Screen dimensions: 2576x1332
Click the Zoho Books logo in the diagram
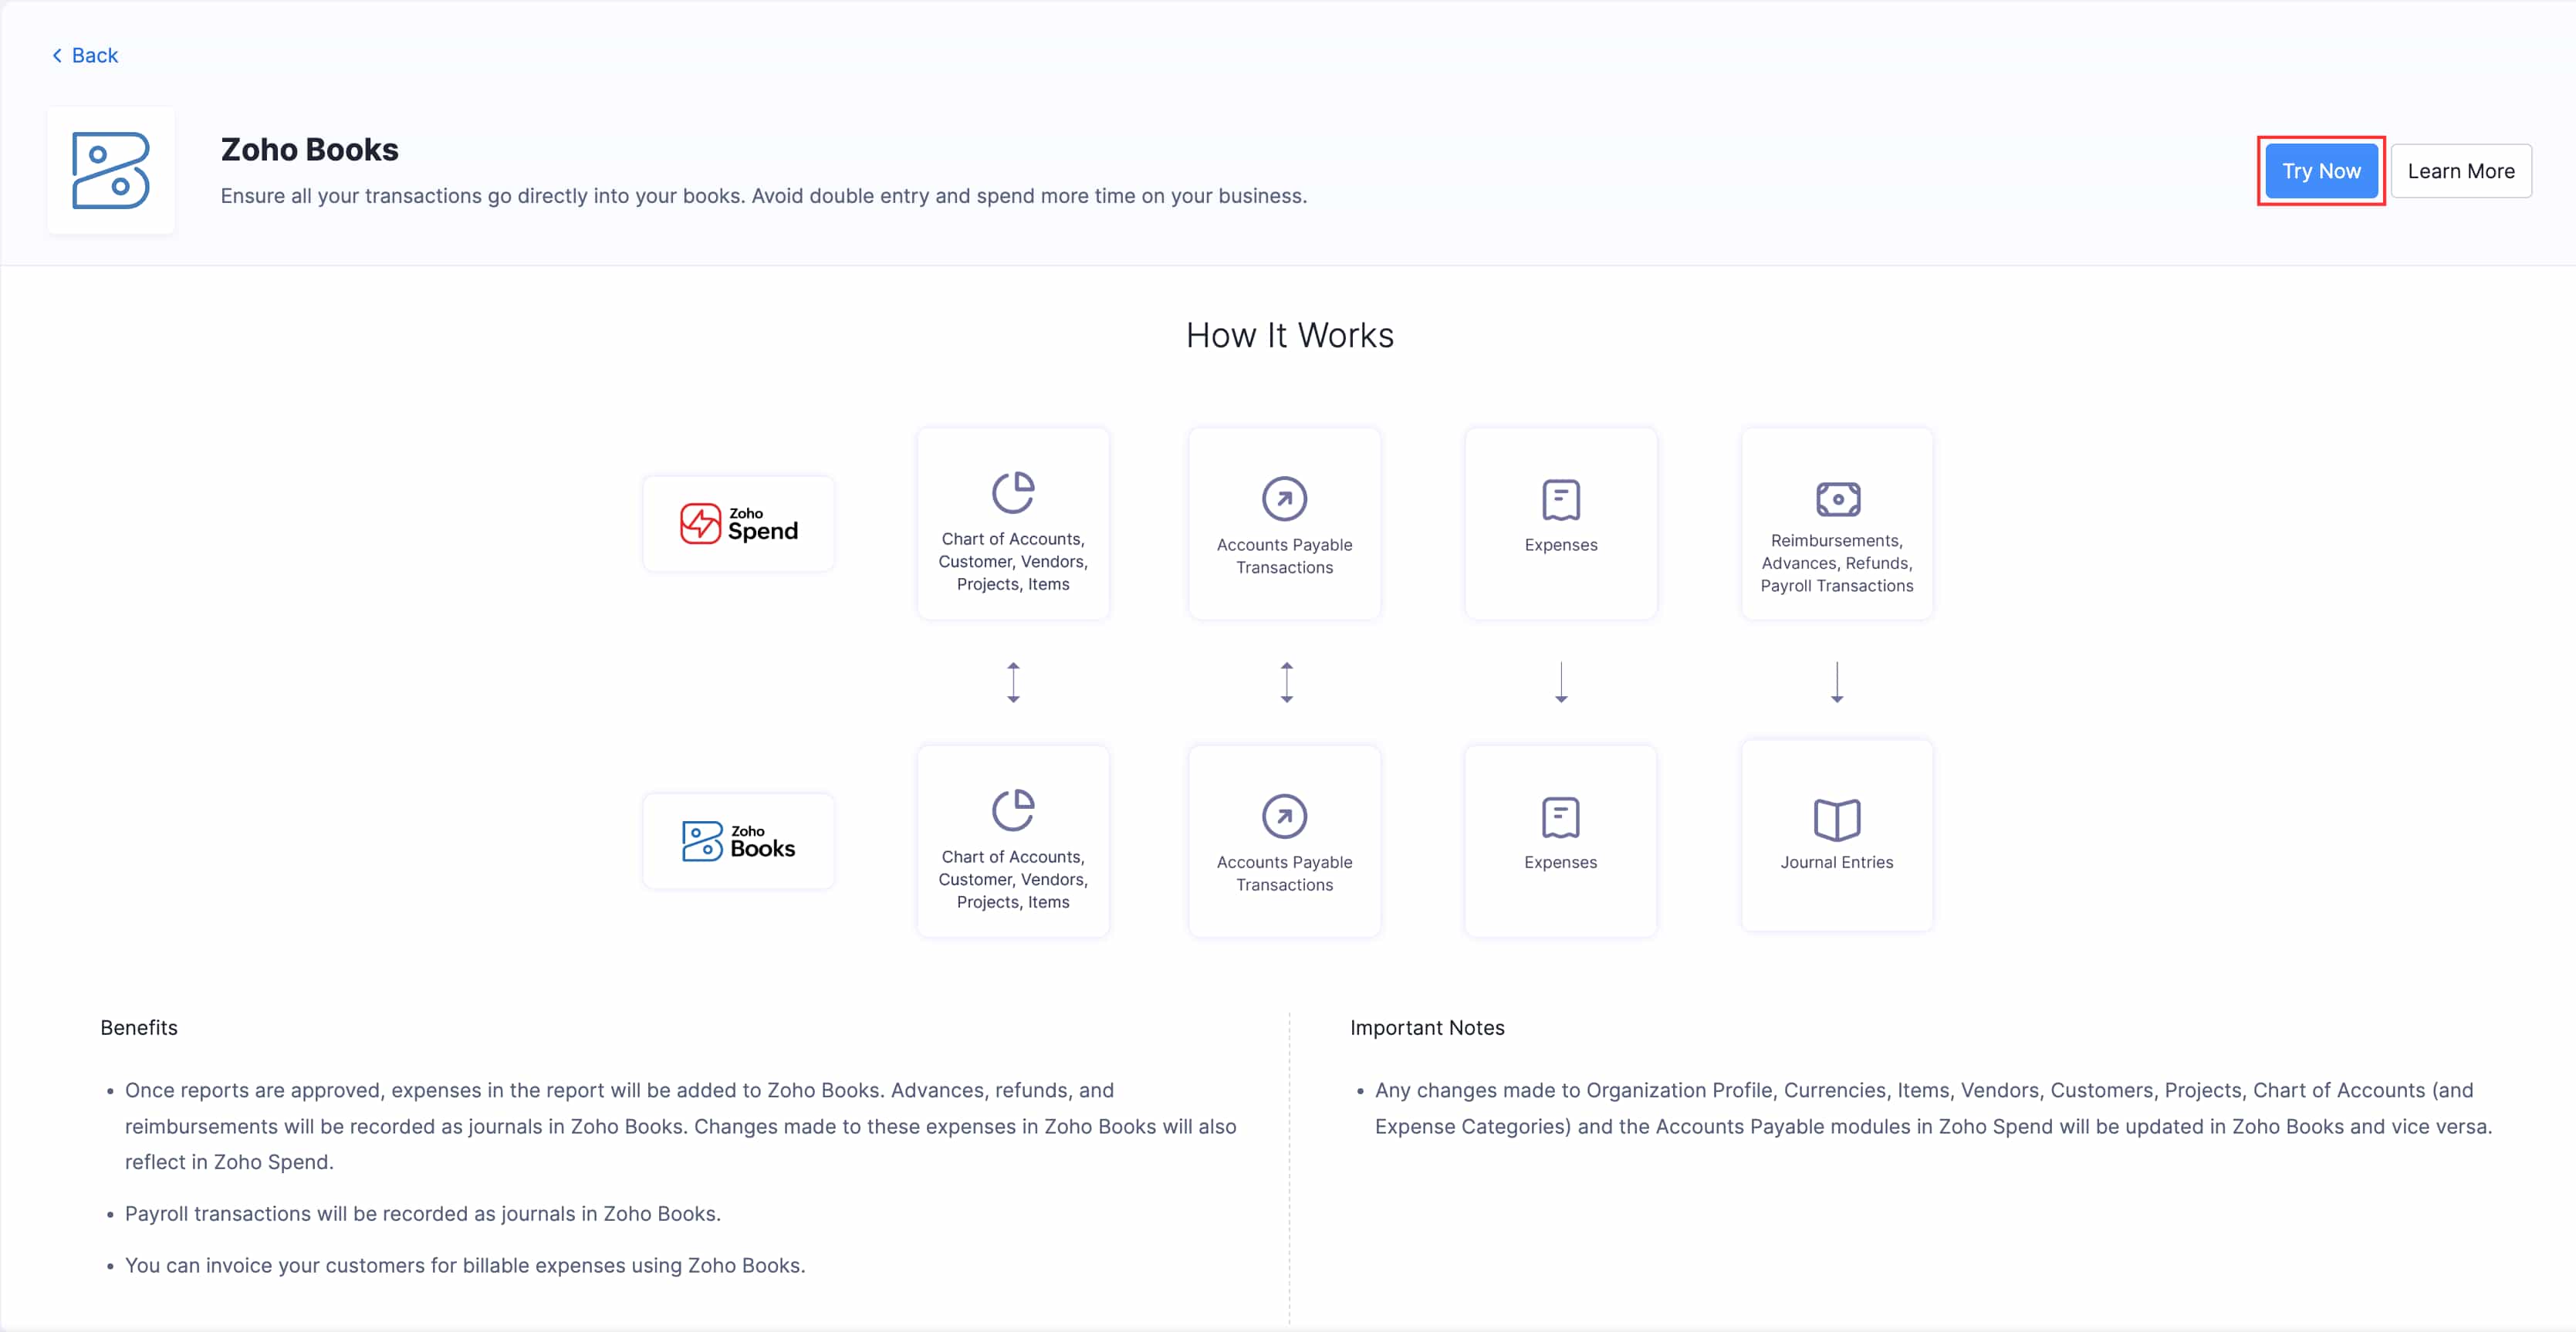[x=738, y=841]
